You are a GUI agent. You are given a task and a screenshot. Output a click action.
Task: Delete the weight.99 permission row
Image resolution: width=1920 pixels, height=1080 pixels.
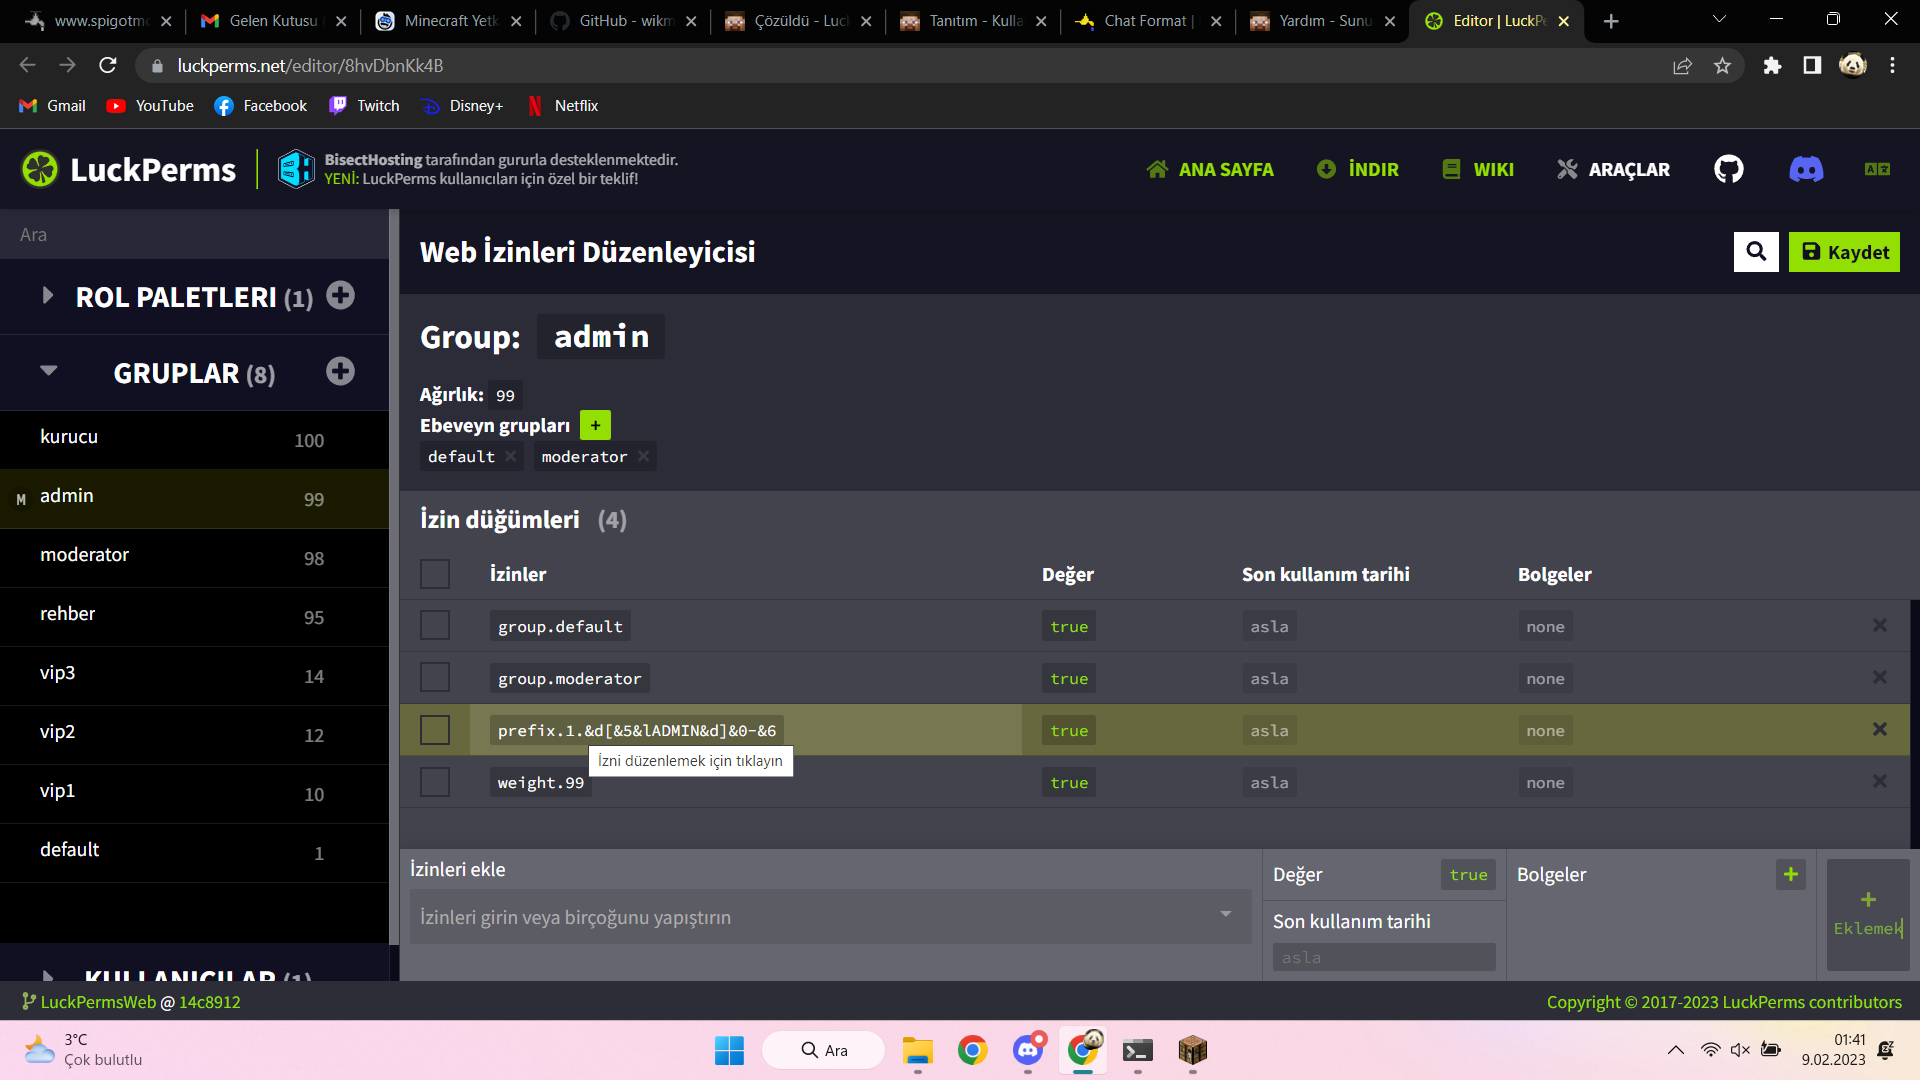pos(1880,781)
